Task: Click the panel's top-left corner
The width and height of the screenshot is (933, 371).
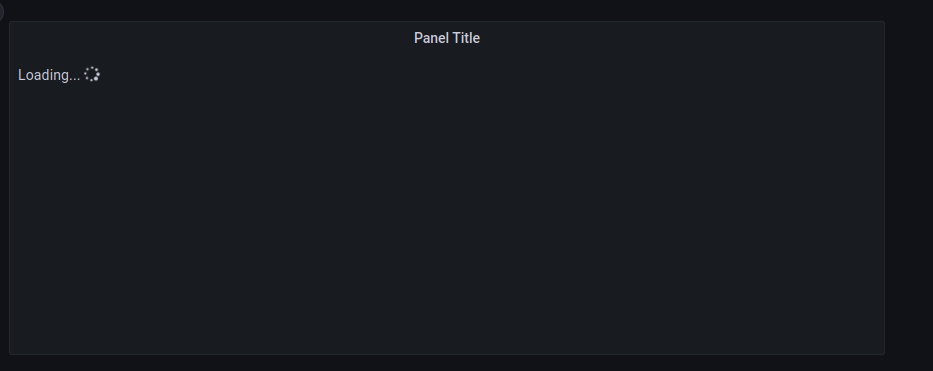Action: [x=10, y=23]
